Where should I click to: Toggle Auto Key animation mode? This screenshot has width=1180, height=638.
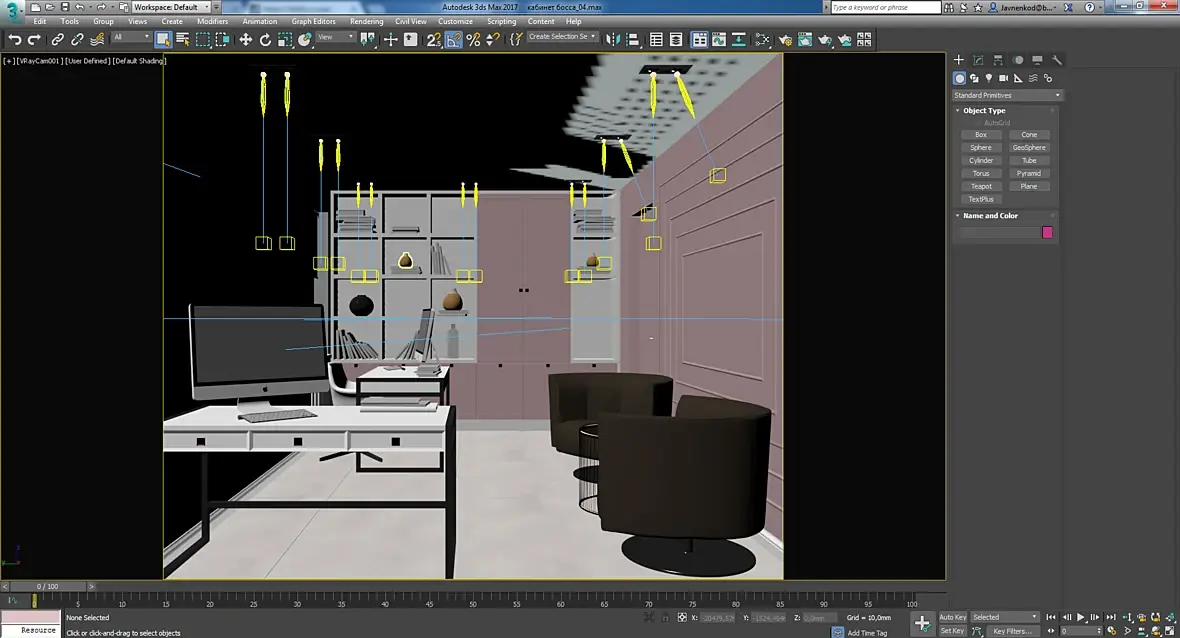point(952,617)
